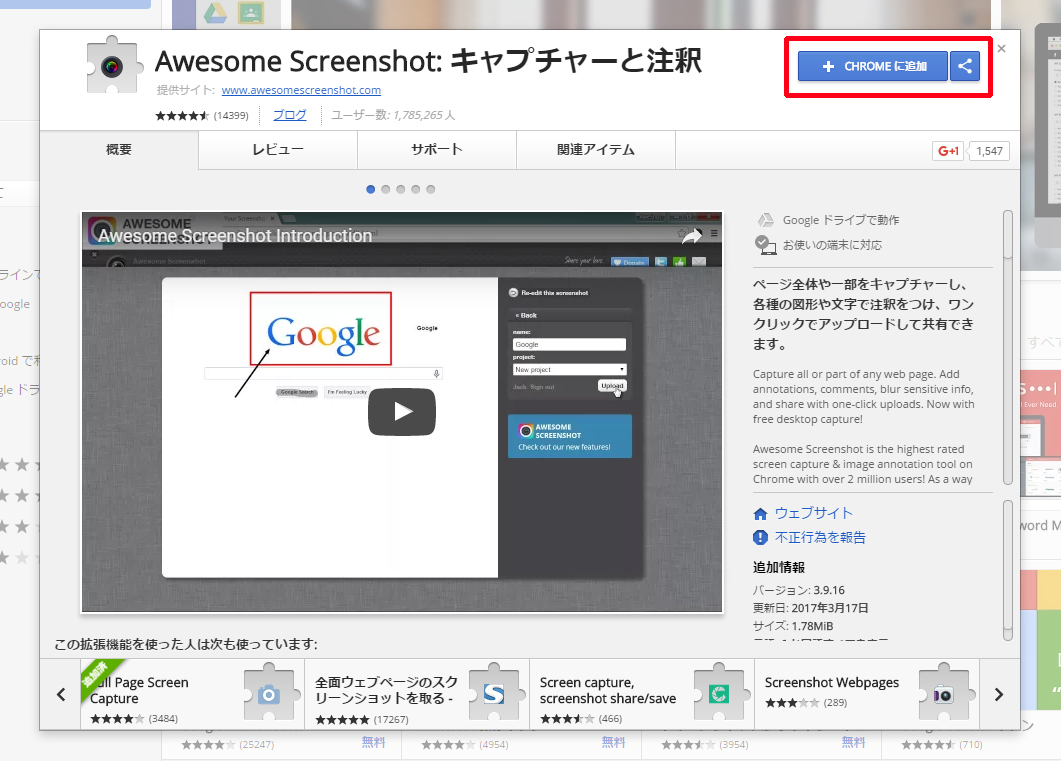Click the Full Page Screen Capture camera icon
Screen dimensions: 1061x761
[269, 693]
